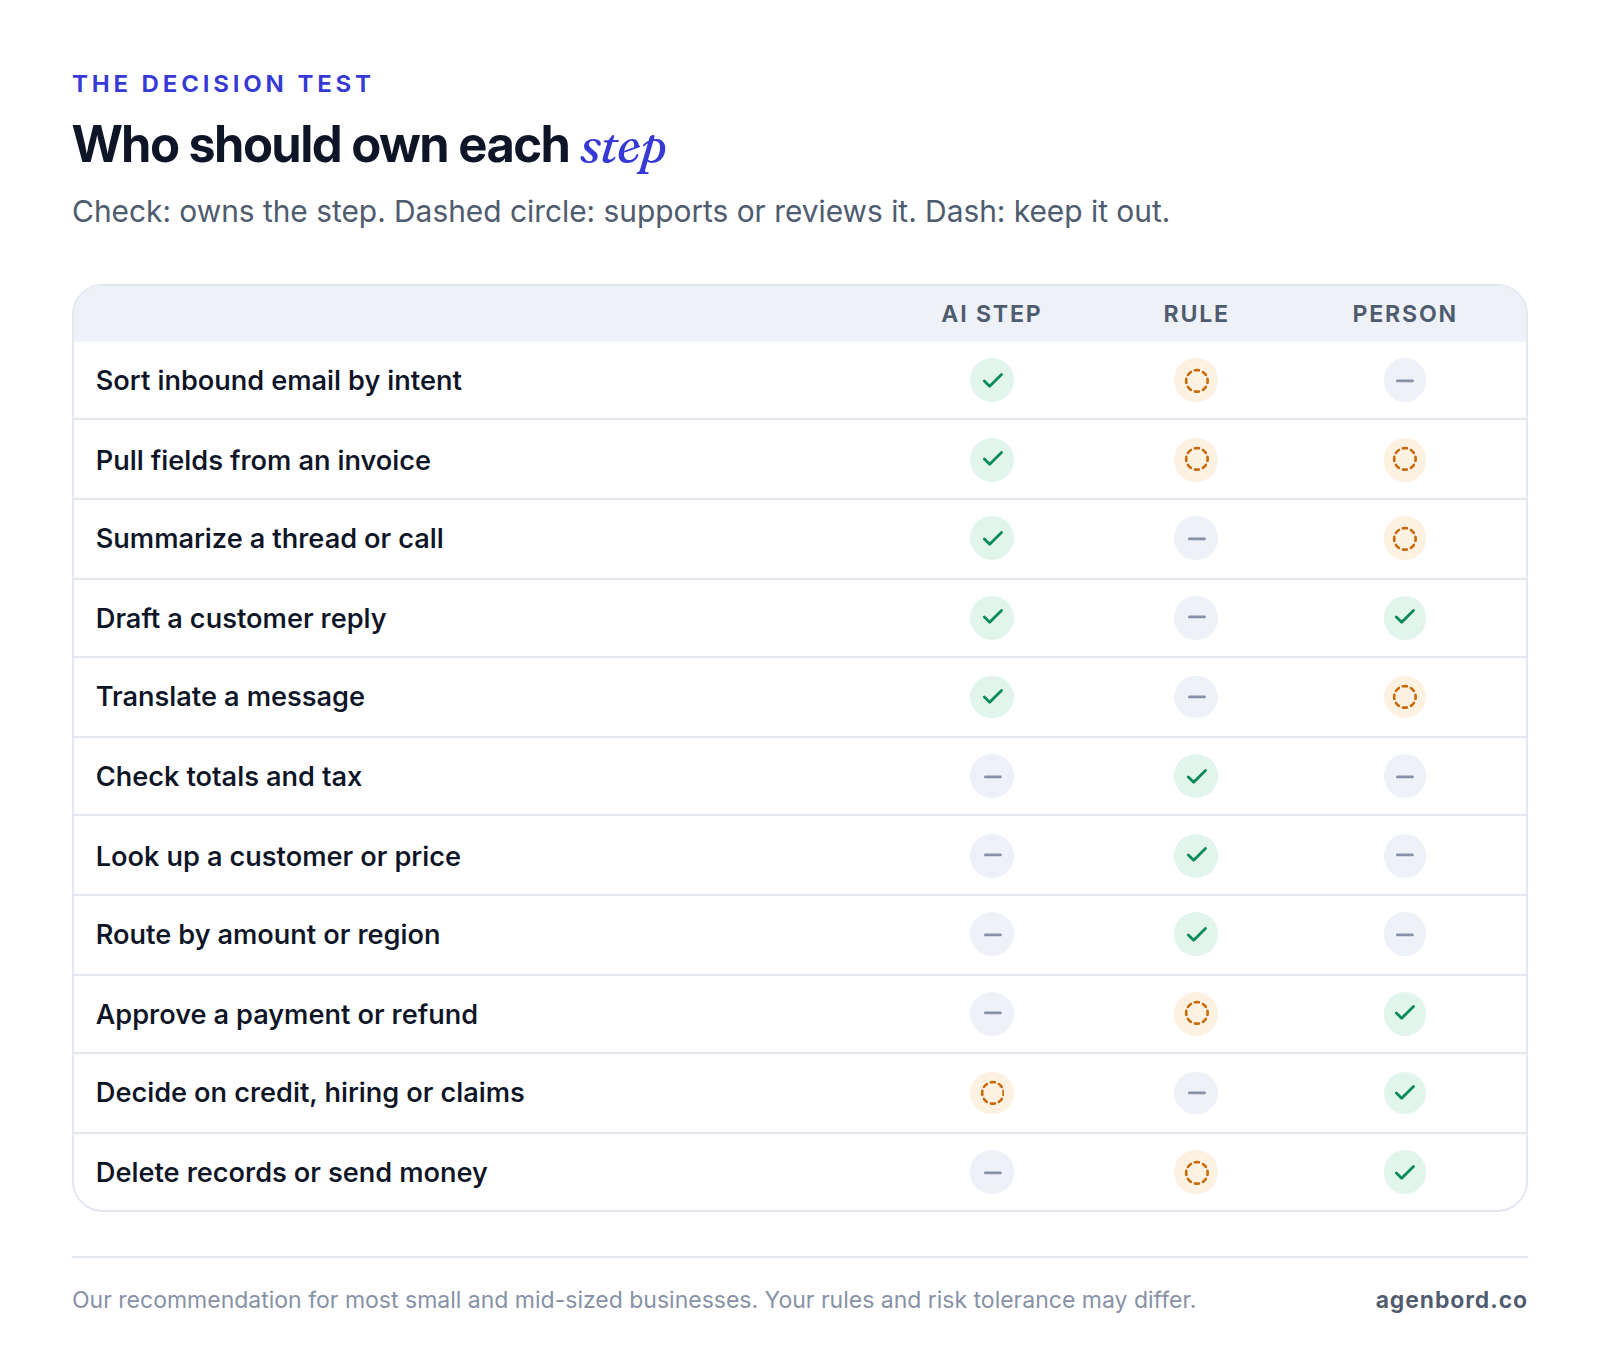Image resolution: width=1600 pixels, height=1366 pixels.
Task: Click Person check for Delete records or send money
Action: click(x=1405, y=1172)
